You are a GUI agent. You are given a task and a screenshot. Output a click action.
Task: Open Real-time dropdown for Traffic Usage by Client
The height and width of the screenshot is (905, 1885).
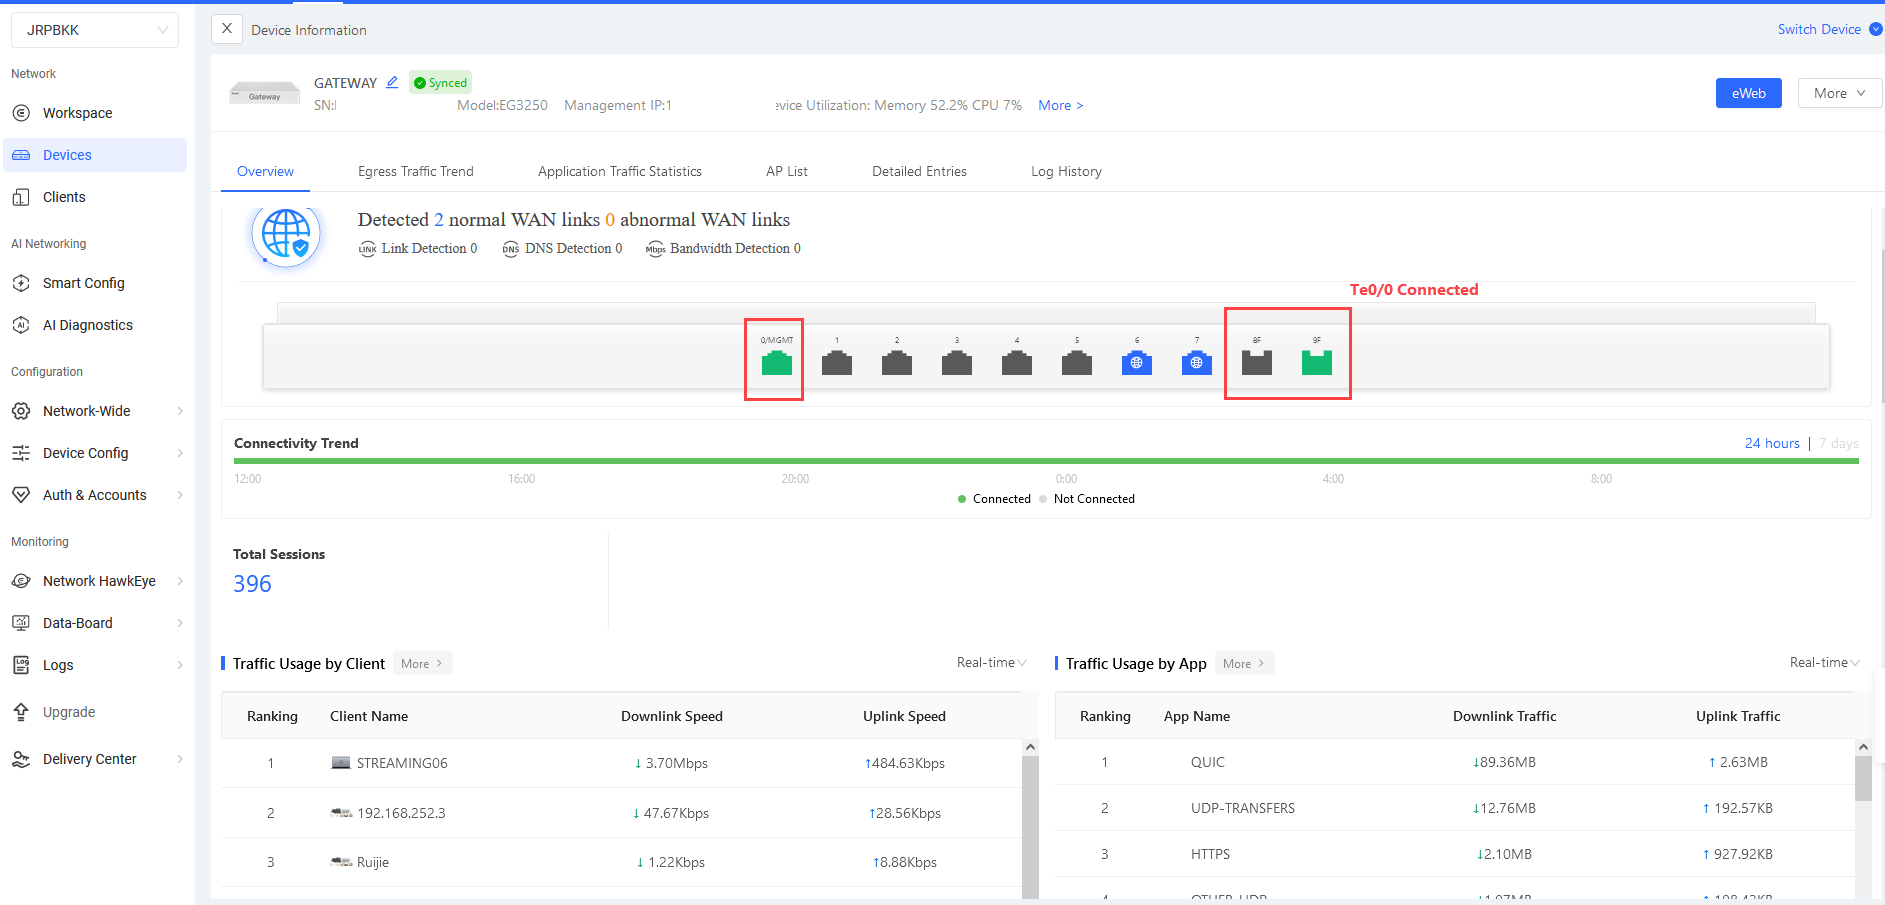pos(991,662)
